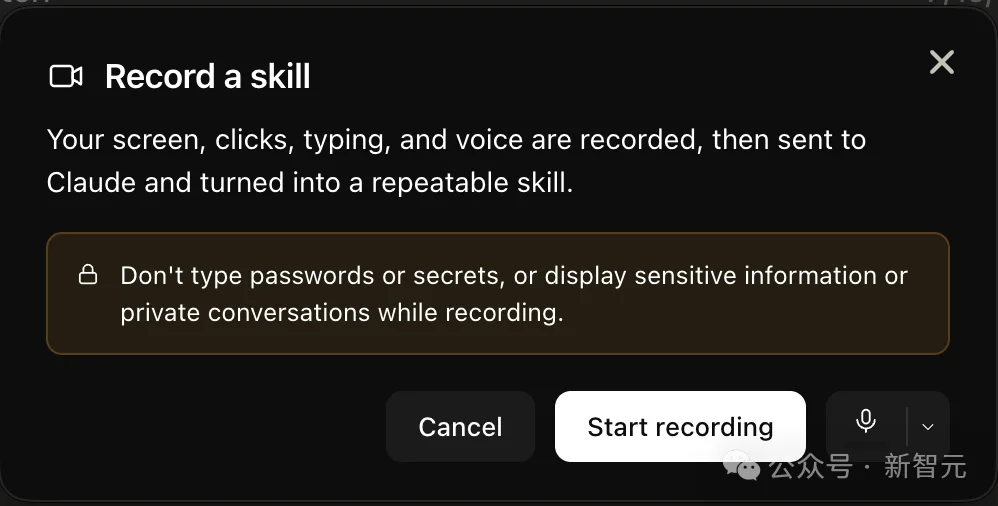This screenshot has height=506, width=998.
Task: Click the 公众号 · 新智元 watermark text
Action: coord(868,467)
